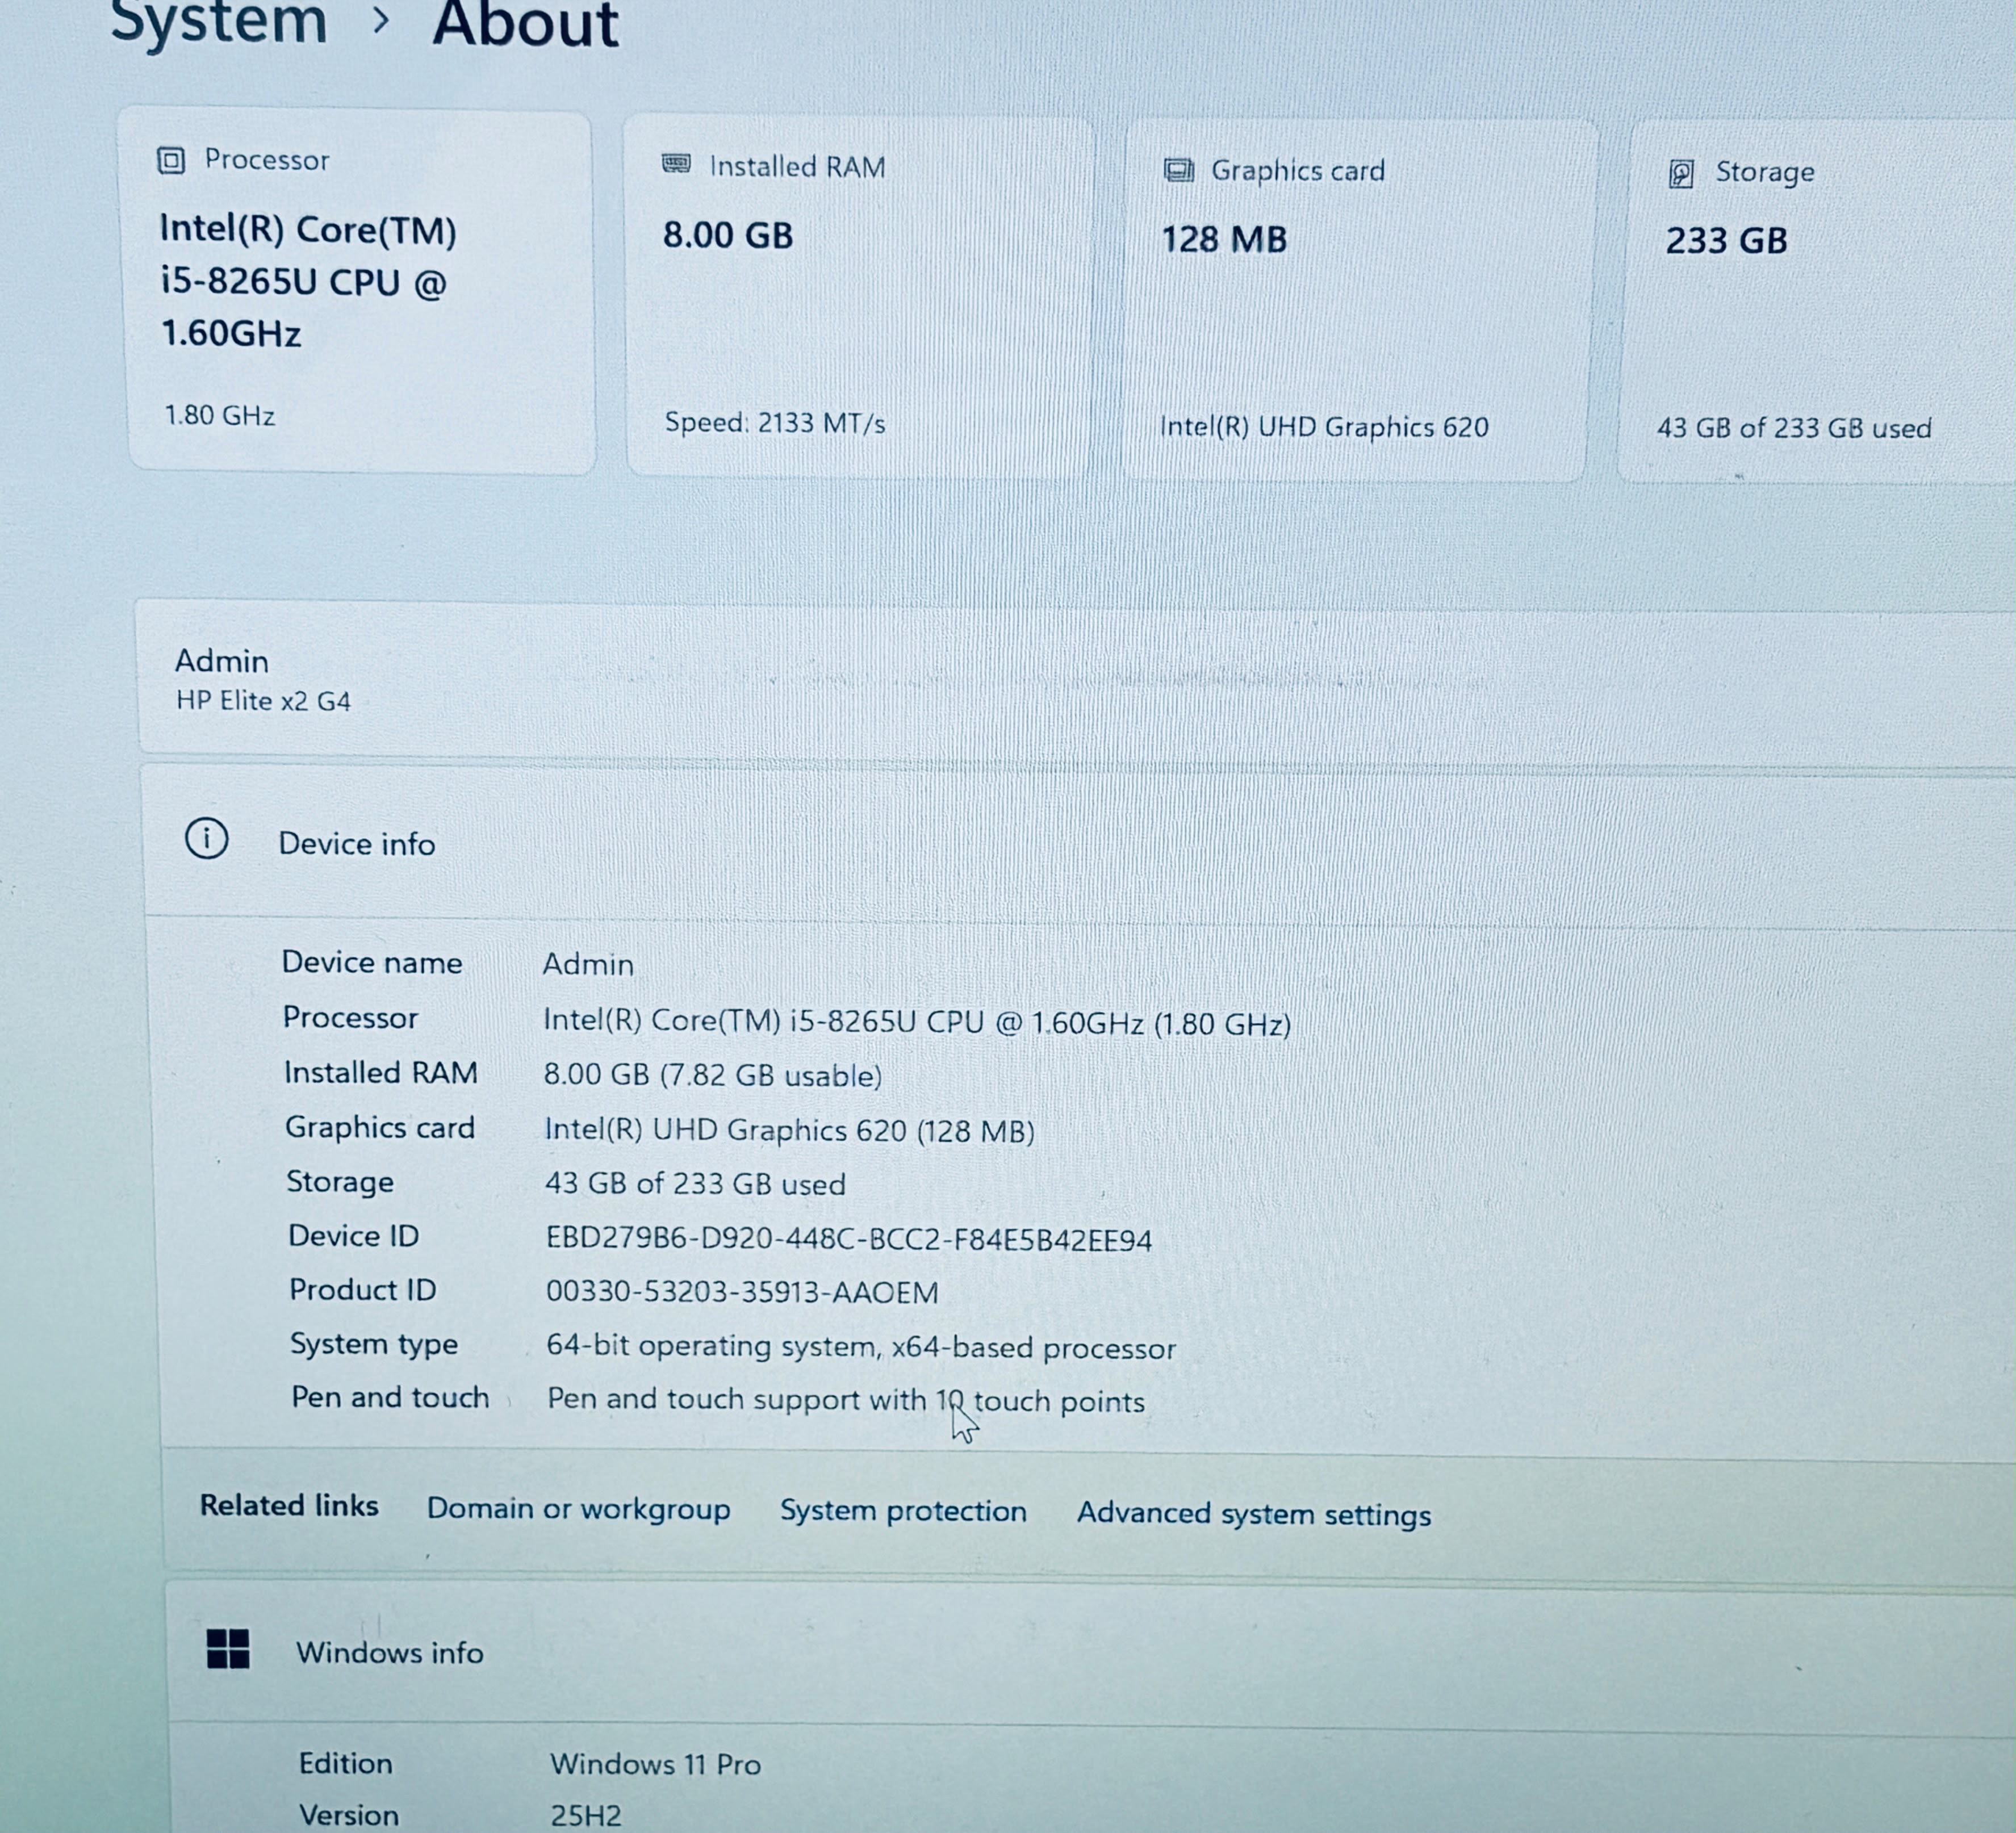Image resolution: width=2016 pixels, height=1833 pixels.
Task: Select the Processor value in Device info
Action: [917, 1022]
